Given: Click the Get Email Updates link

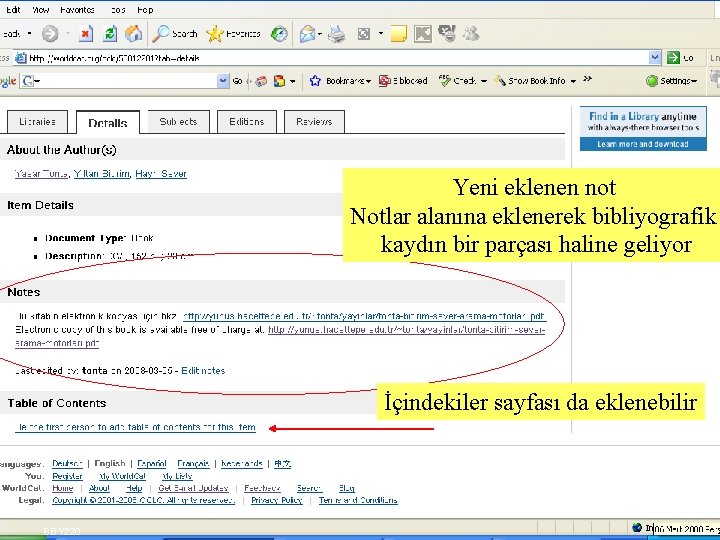Looking at the screenshot, I should point(193,488).
